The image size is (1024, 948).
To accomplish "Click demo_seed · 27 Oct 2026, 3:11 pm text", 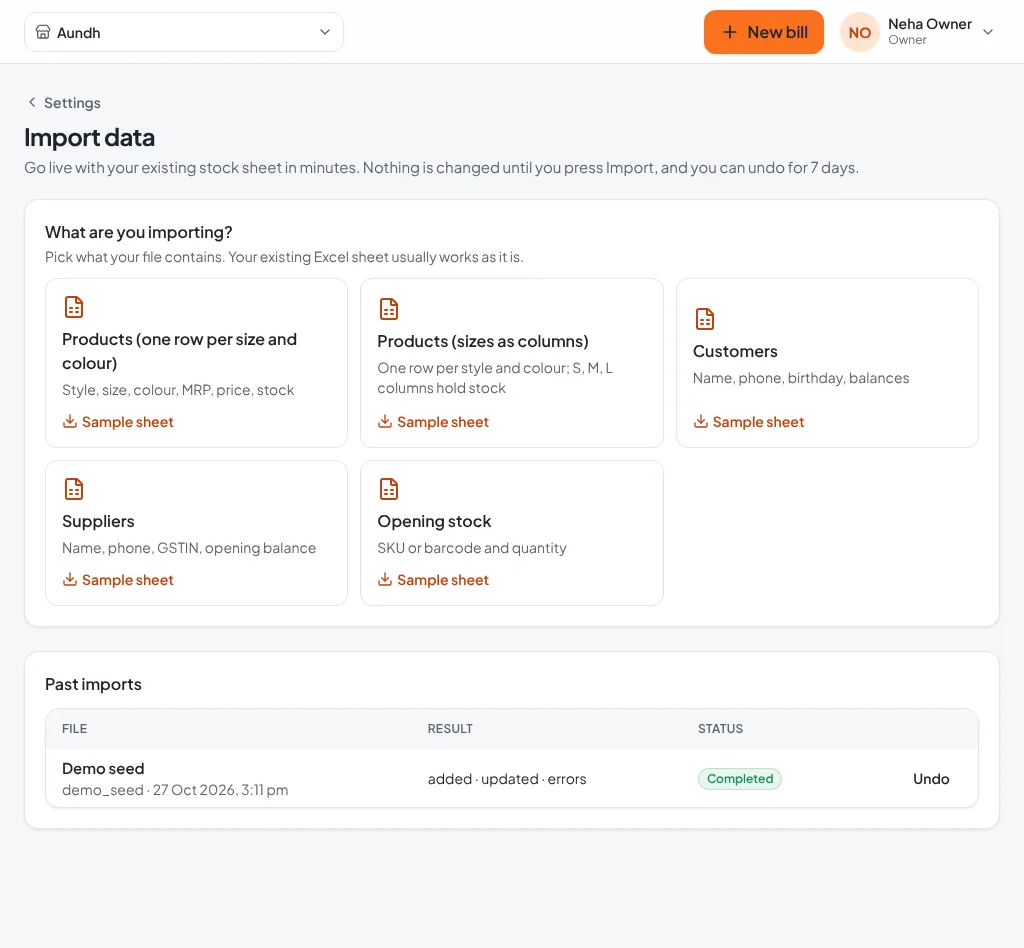I will 175,790.
